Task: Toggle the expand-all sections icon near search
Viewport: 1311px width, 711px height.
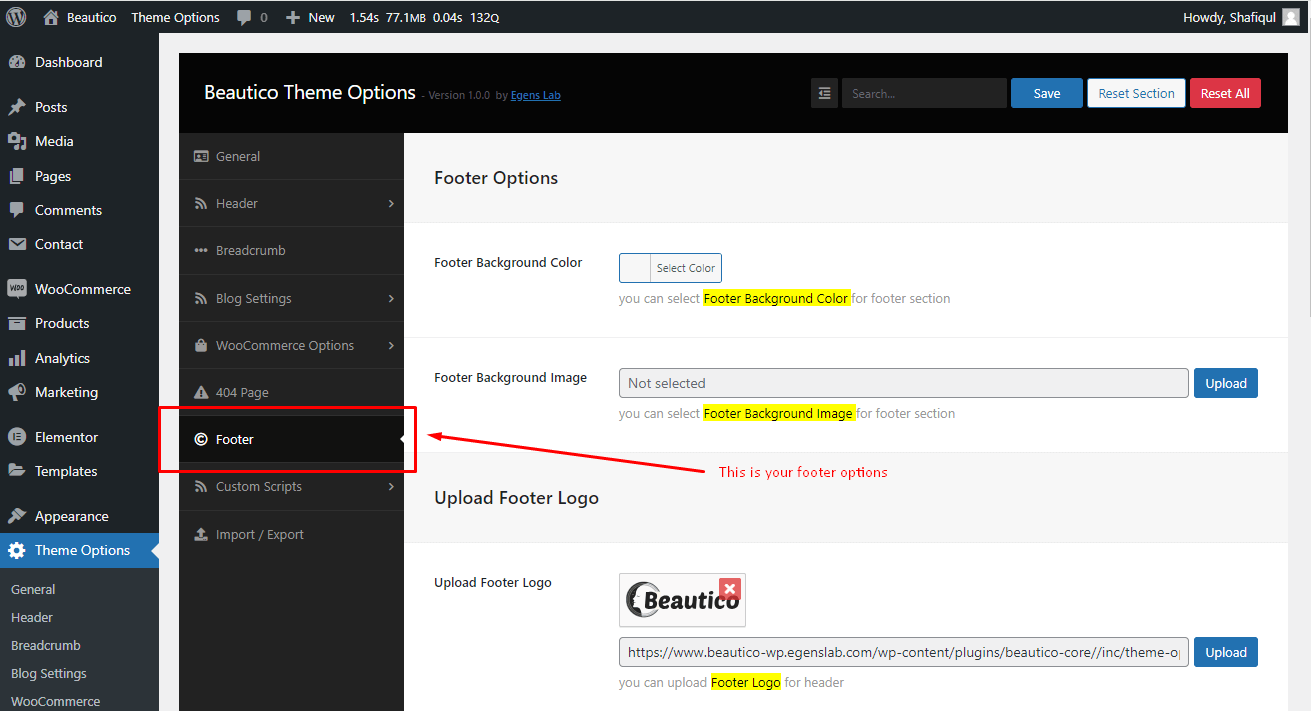Action: pyautogui.click(x=824, y=93)
